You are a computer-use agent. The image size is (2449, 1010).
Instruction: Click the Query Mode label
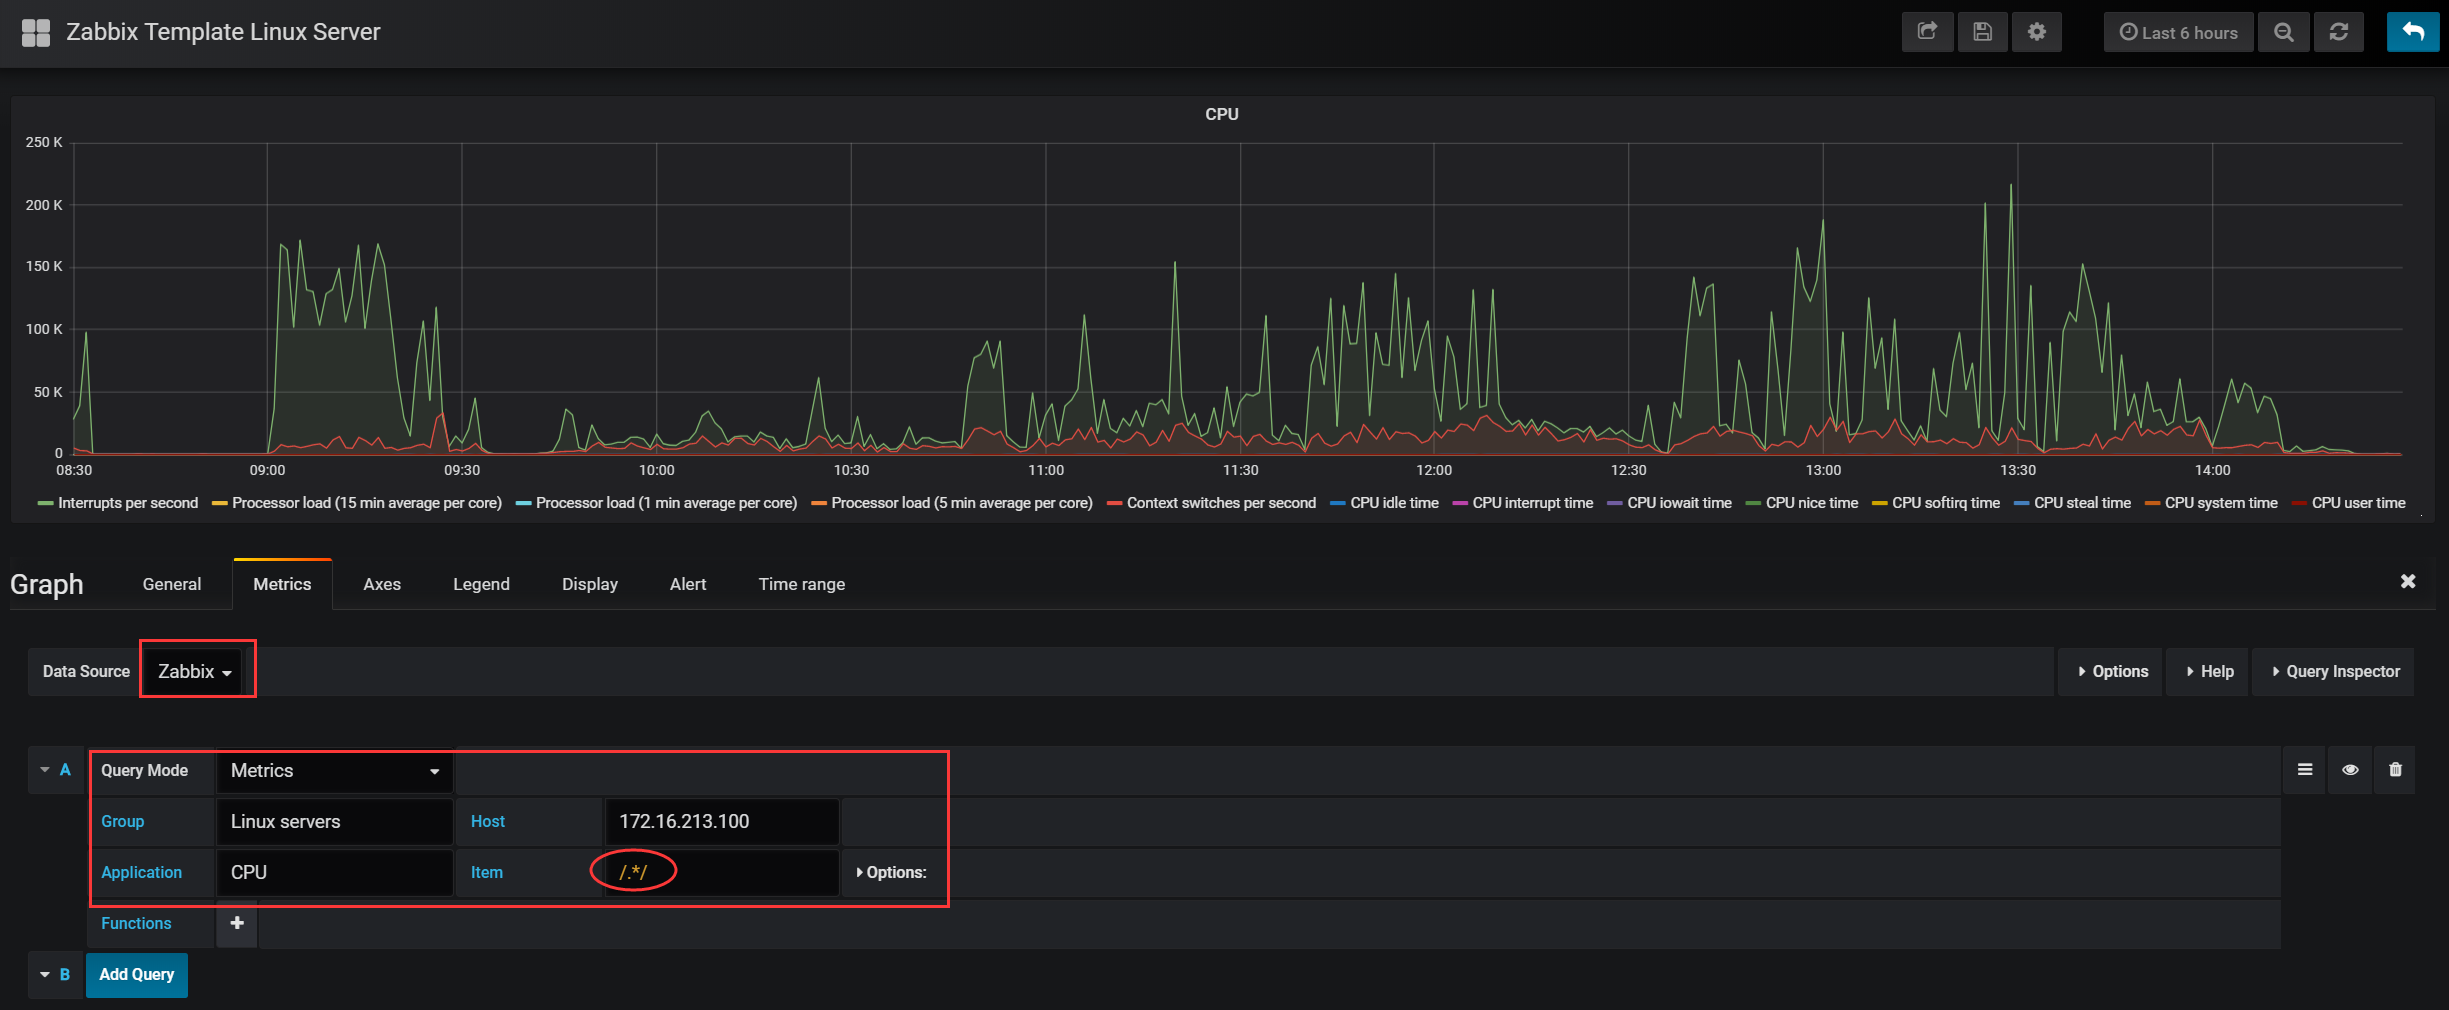click(144, 771)
